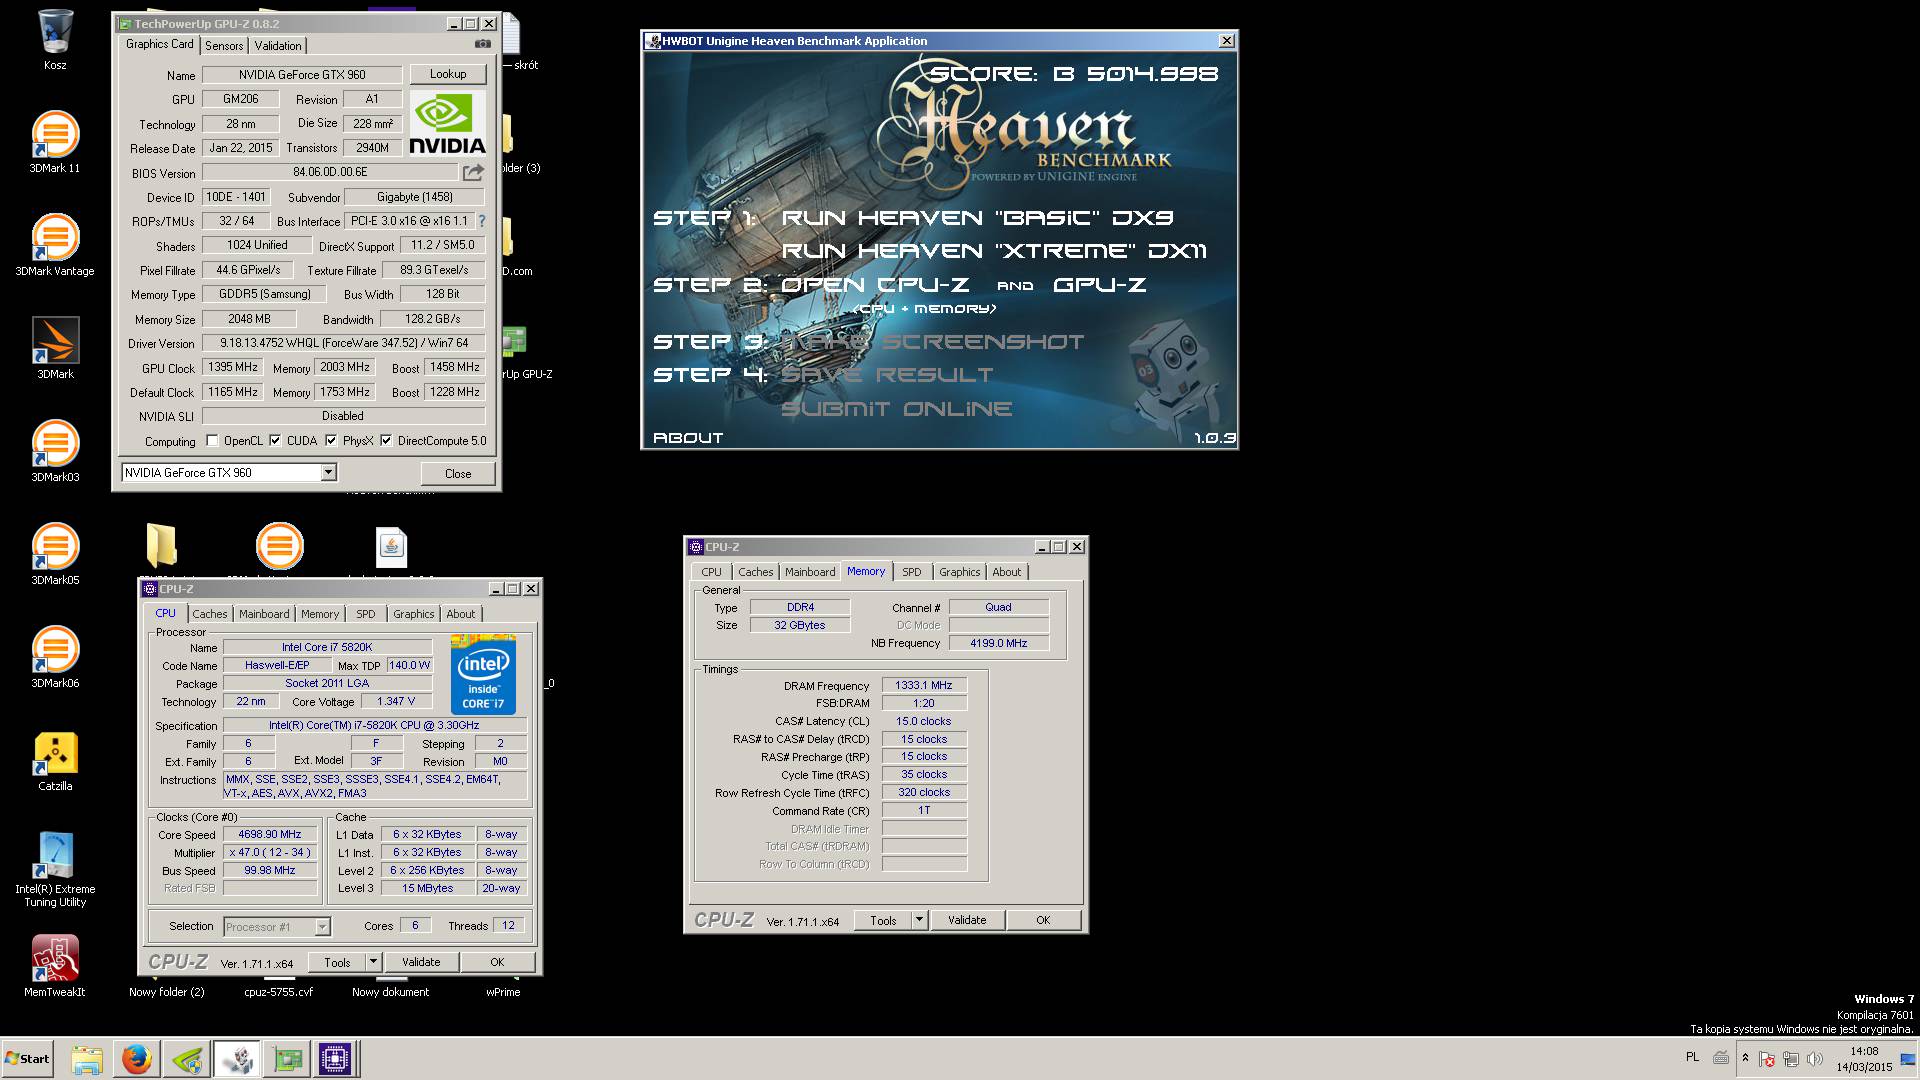
Task: Expand Tools dropdown arrow in CPU-Z Memory window
Action: coord(919,920)
